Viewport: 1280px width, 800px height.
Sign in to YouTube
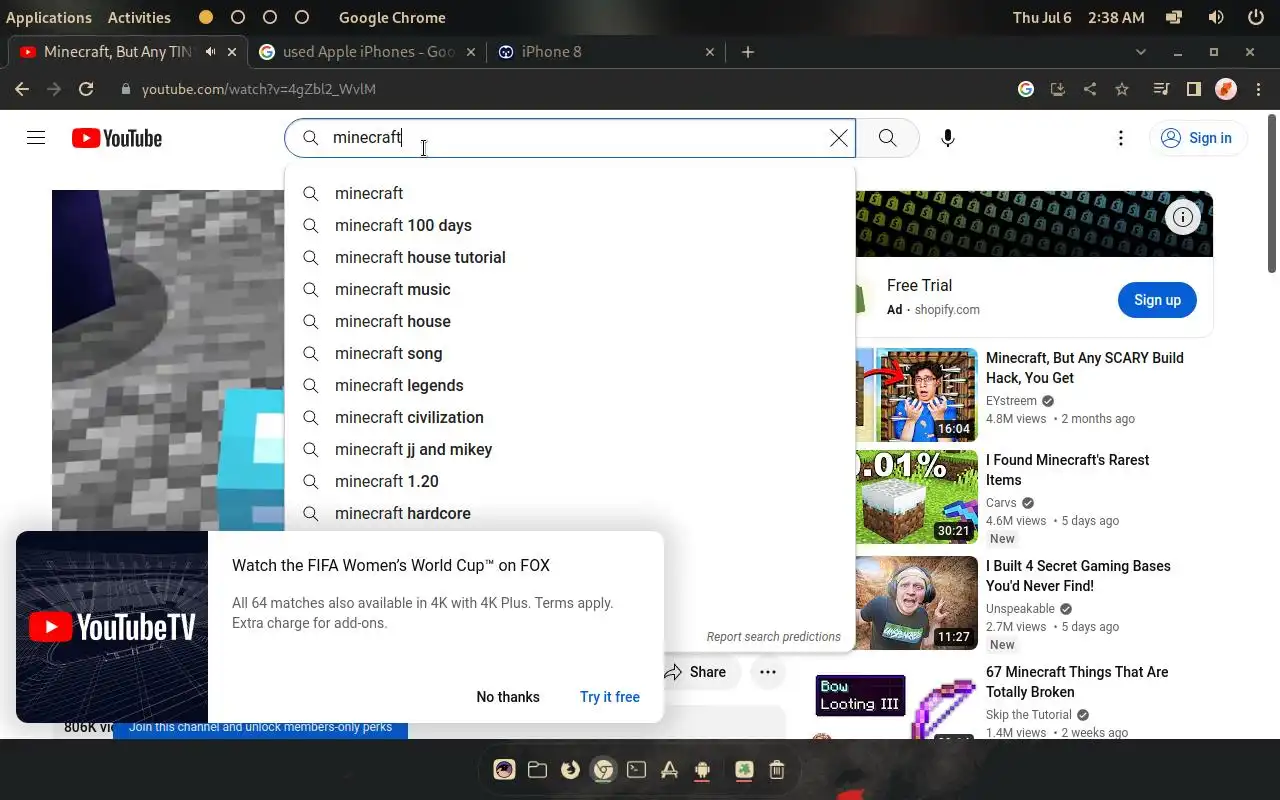1198,138
